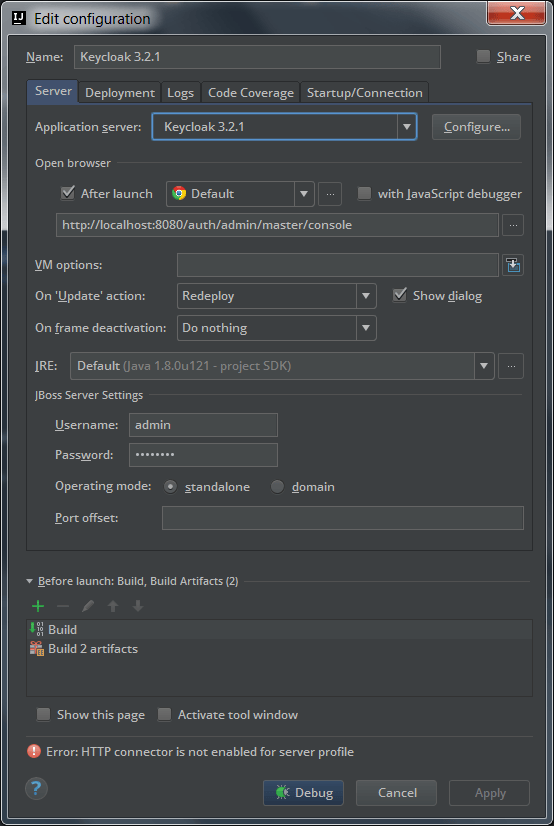This screenshot has height=826, width=554.
Task: Click the HTTP connector error message text
Action: pyautogui.click(x=200, y=752)
